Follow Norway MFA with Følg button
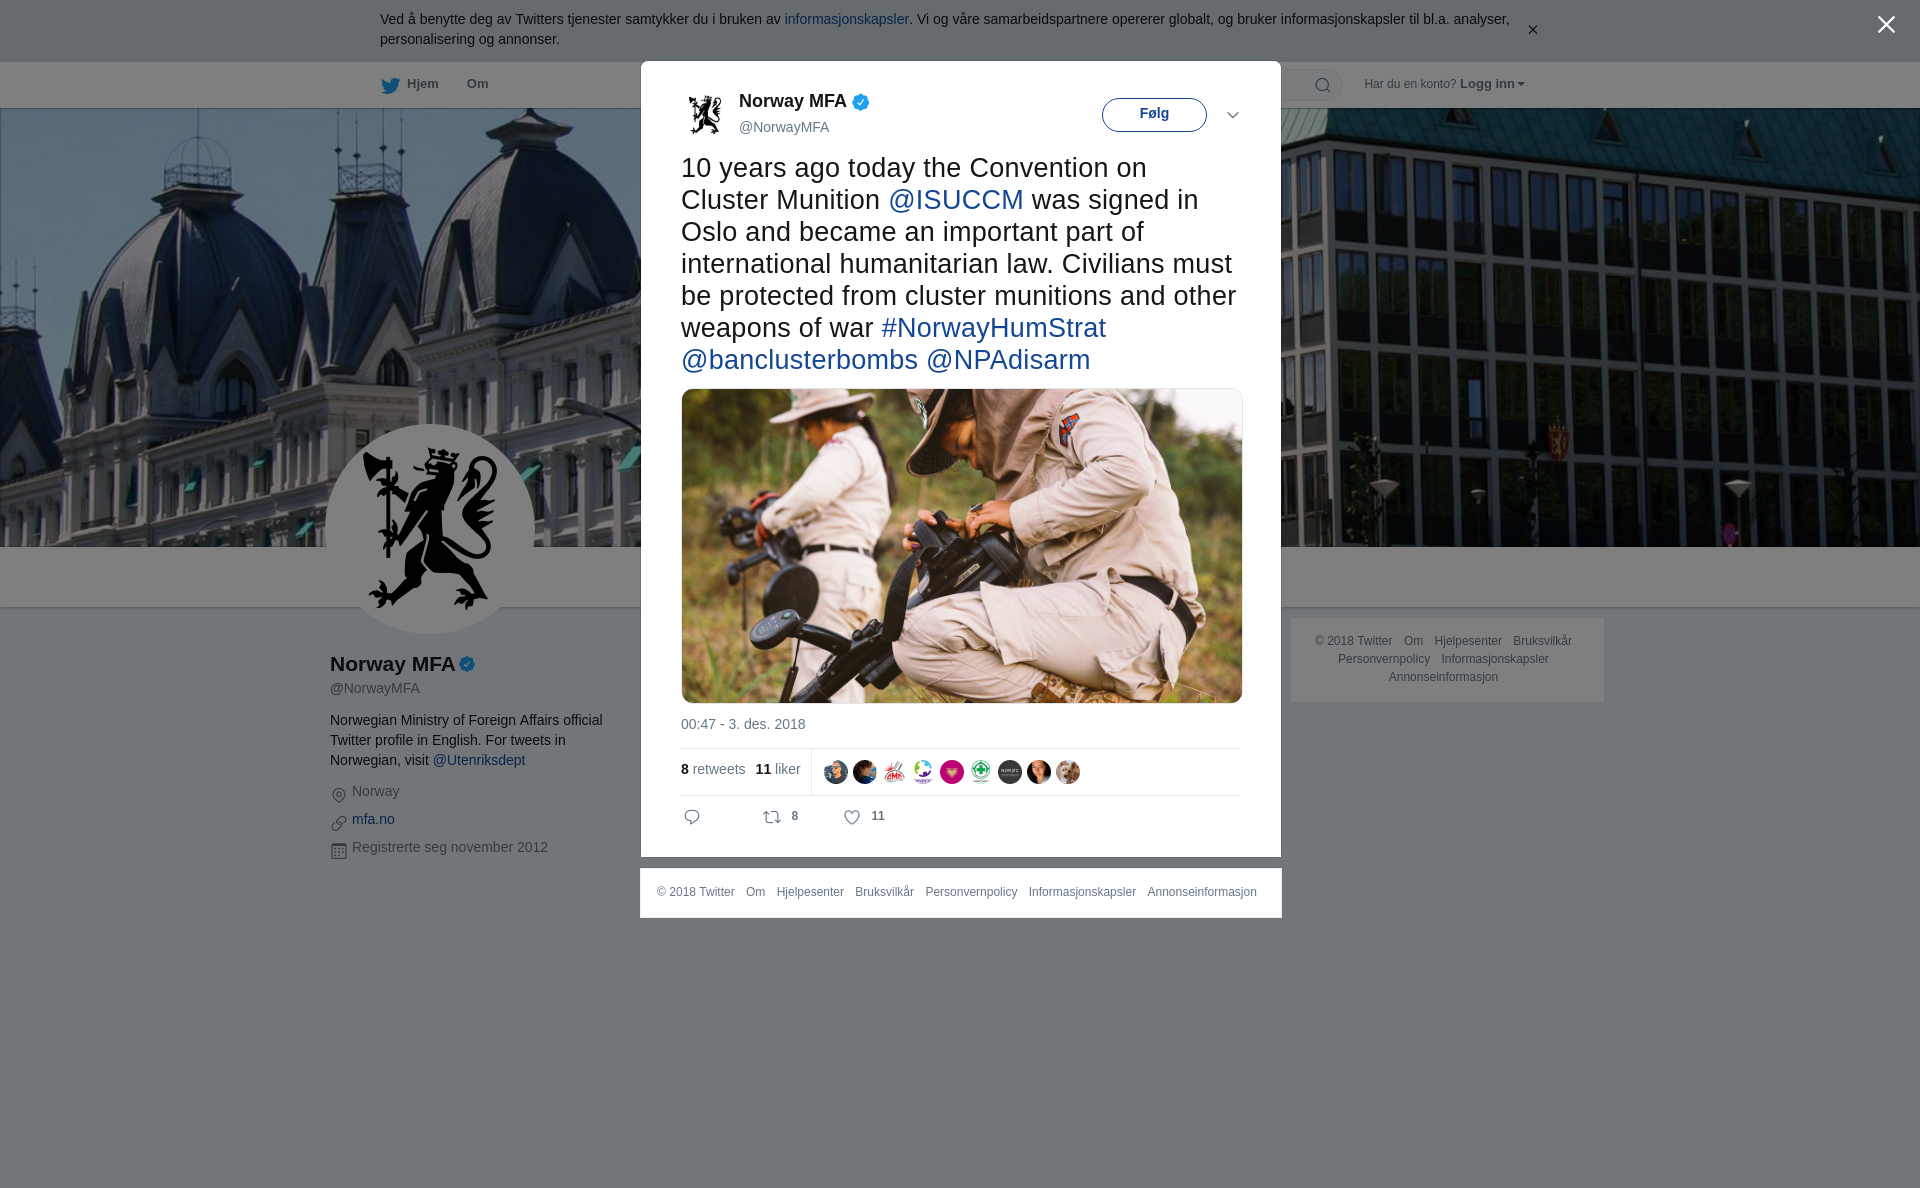 pos(1154,115)
